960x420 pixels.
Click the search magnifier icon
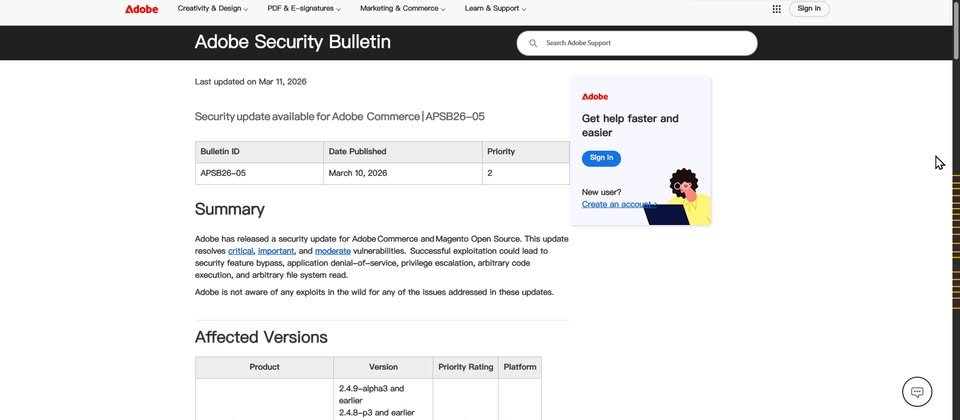533,43
